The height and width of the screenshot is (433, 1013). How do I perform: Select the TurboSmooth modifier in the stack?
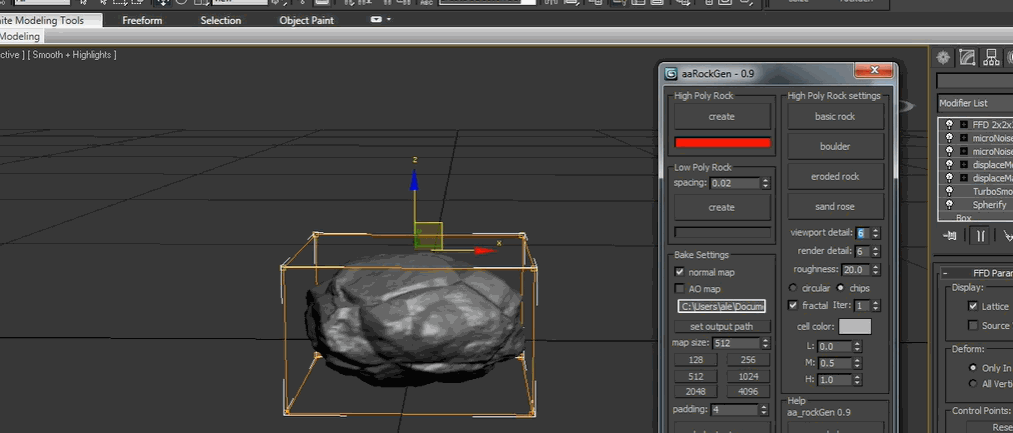[992, 191]
